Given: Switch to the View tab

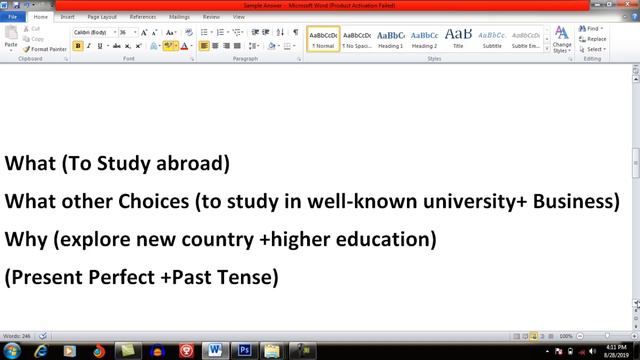Looking at the screenshot, I should click(239, 17).
